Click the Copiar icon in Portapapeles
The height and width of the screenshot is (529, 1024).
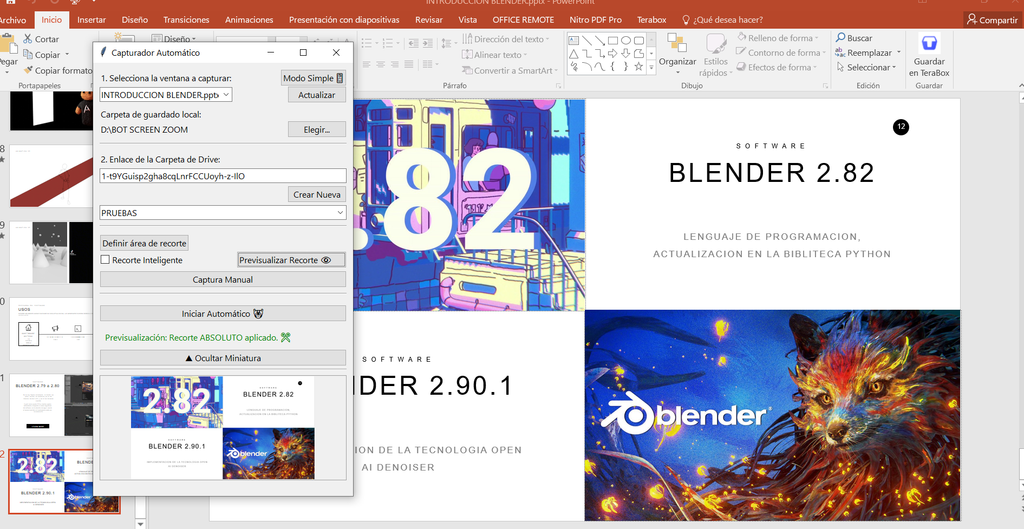(28, 55)
